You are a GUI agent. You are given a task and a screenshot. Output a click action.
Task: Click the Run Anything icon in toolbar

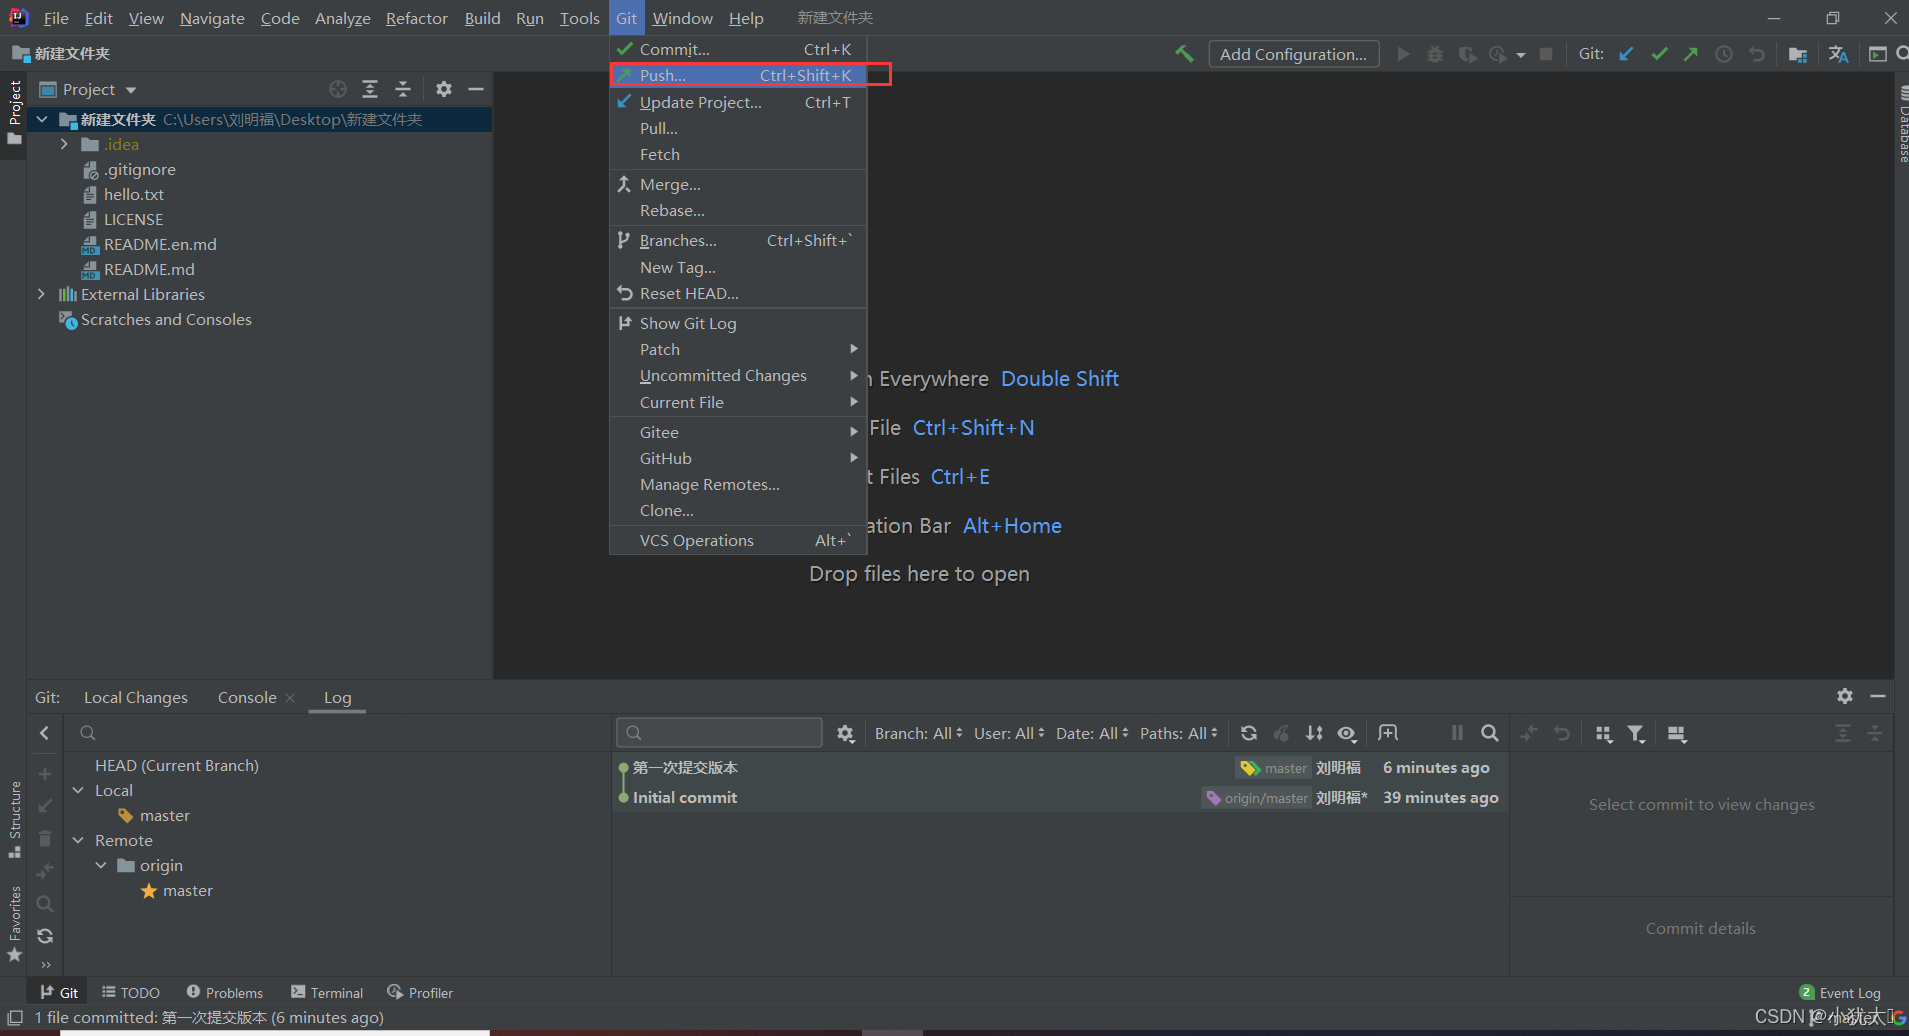pos(1878,54)
